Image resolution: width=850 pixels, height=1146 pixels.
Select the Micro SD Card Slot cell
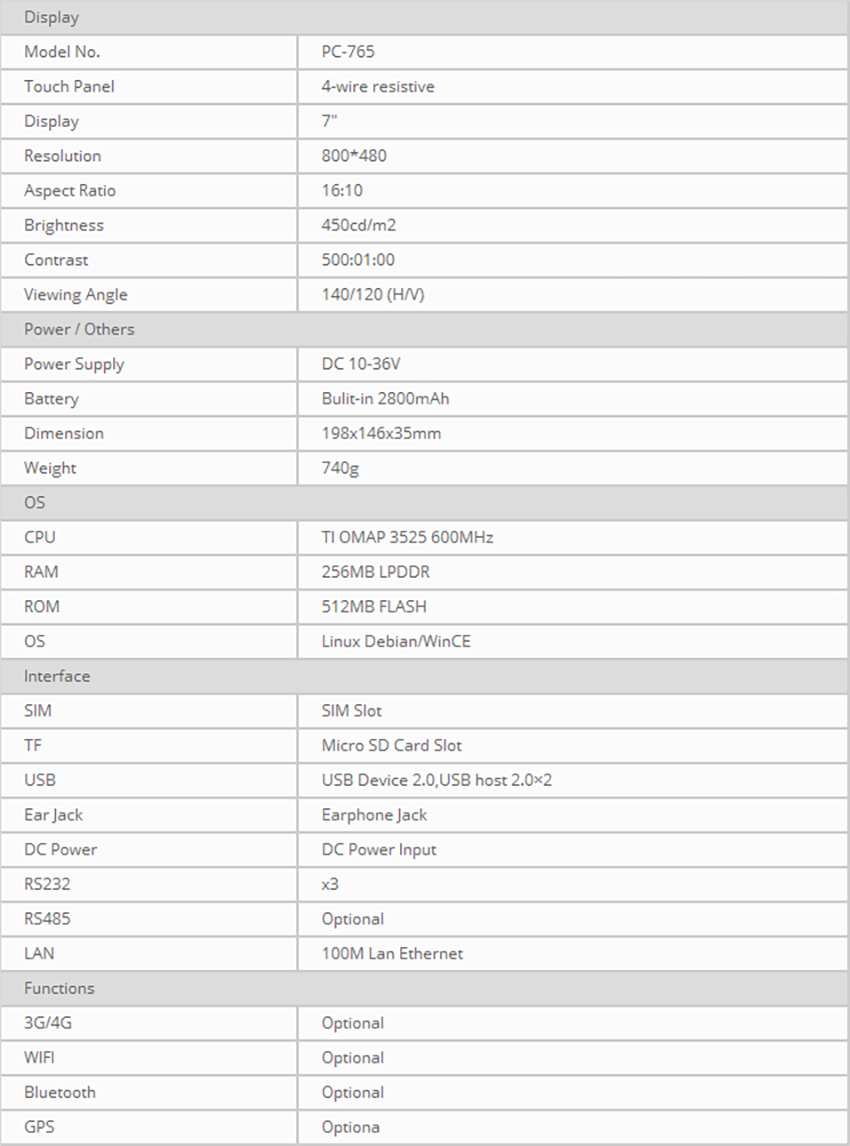392,745
